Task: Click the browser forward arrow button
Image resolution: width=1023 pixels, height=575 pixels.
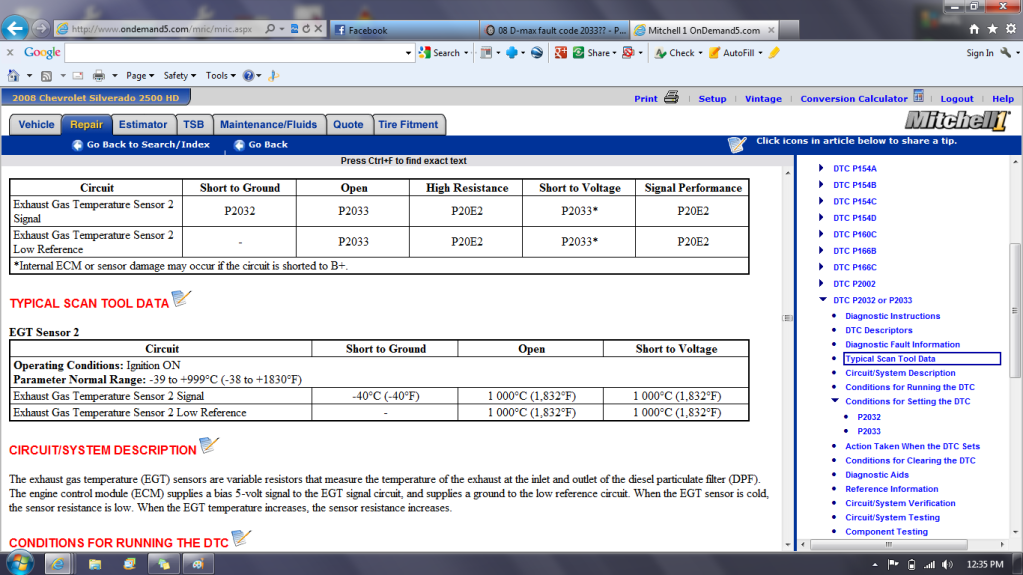Action: point(40,29)
